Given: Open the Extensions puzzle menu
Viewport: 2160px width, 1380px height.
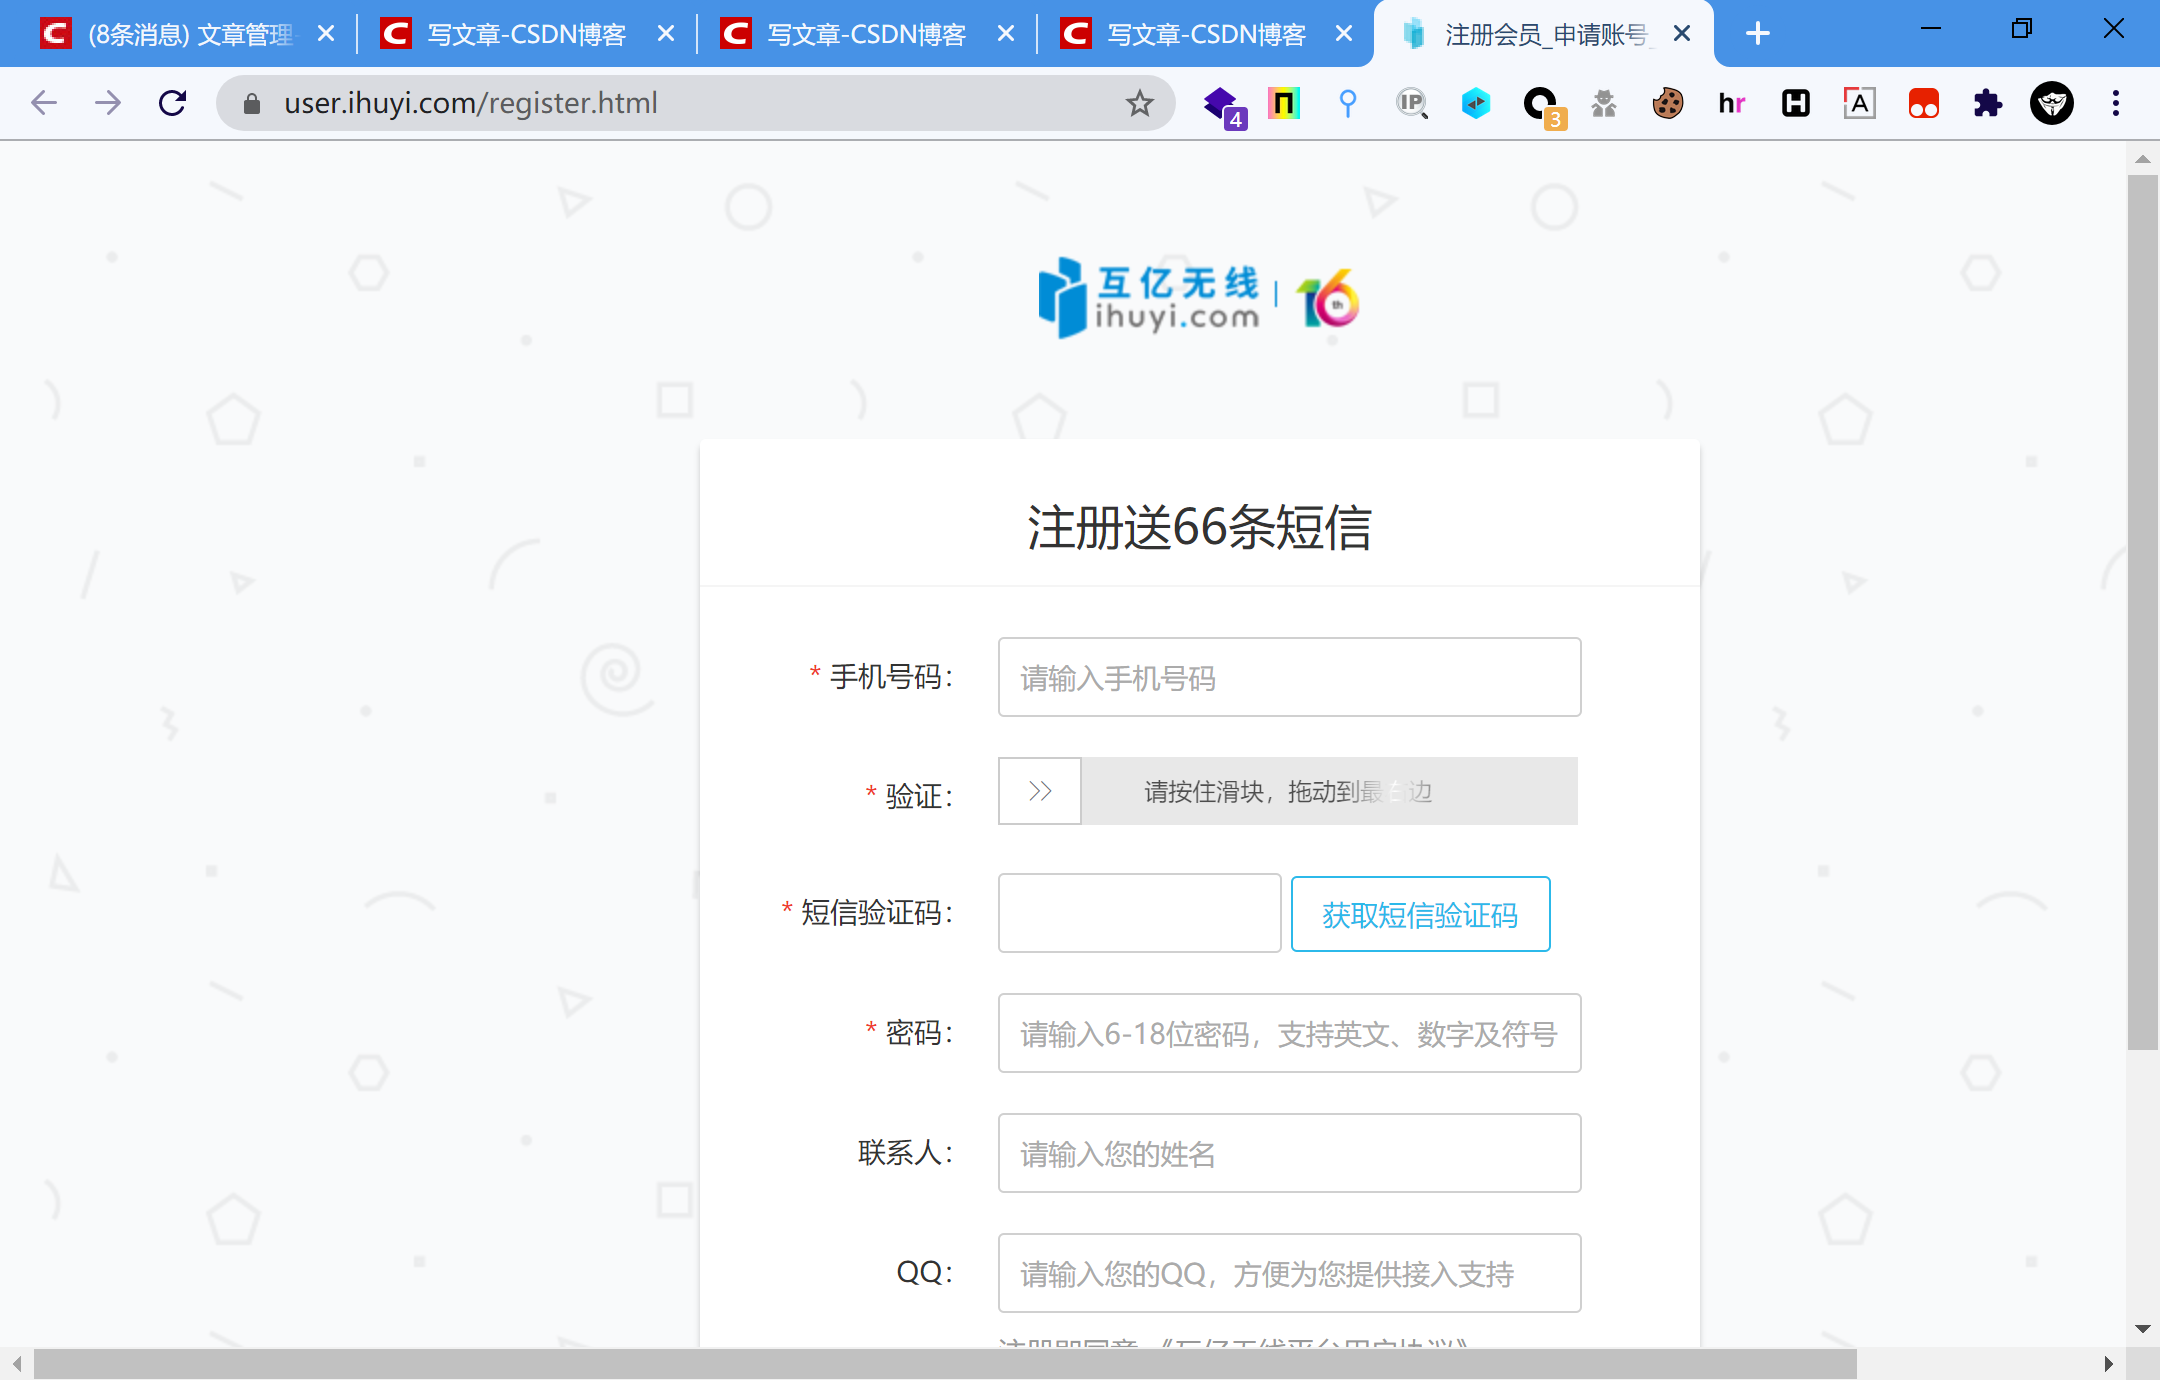Looking at the screenshot, I should (1988, 103).
